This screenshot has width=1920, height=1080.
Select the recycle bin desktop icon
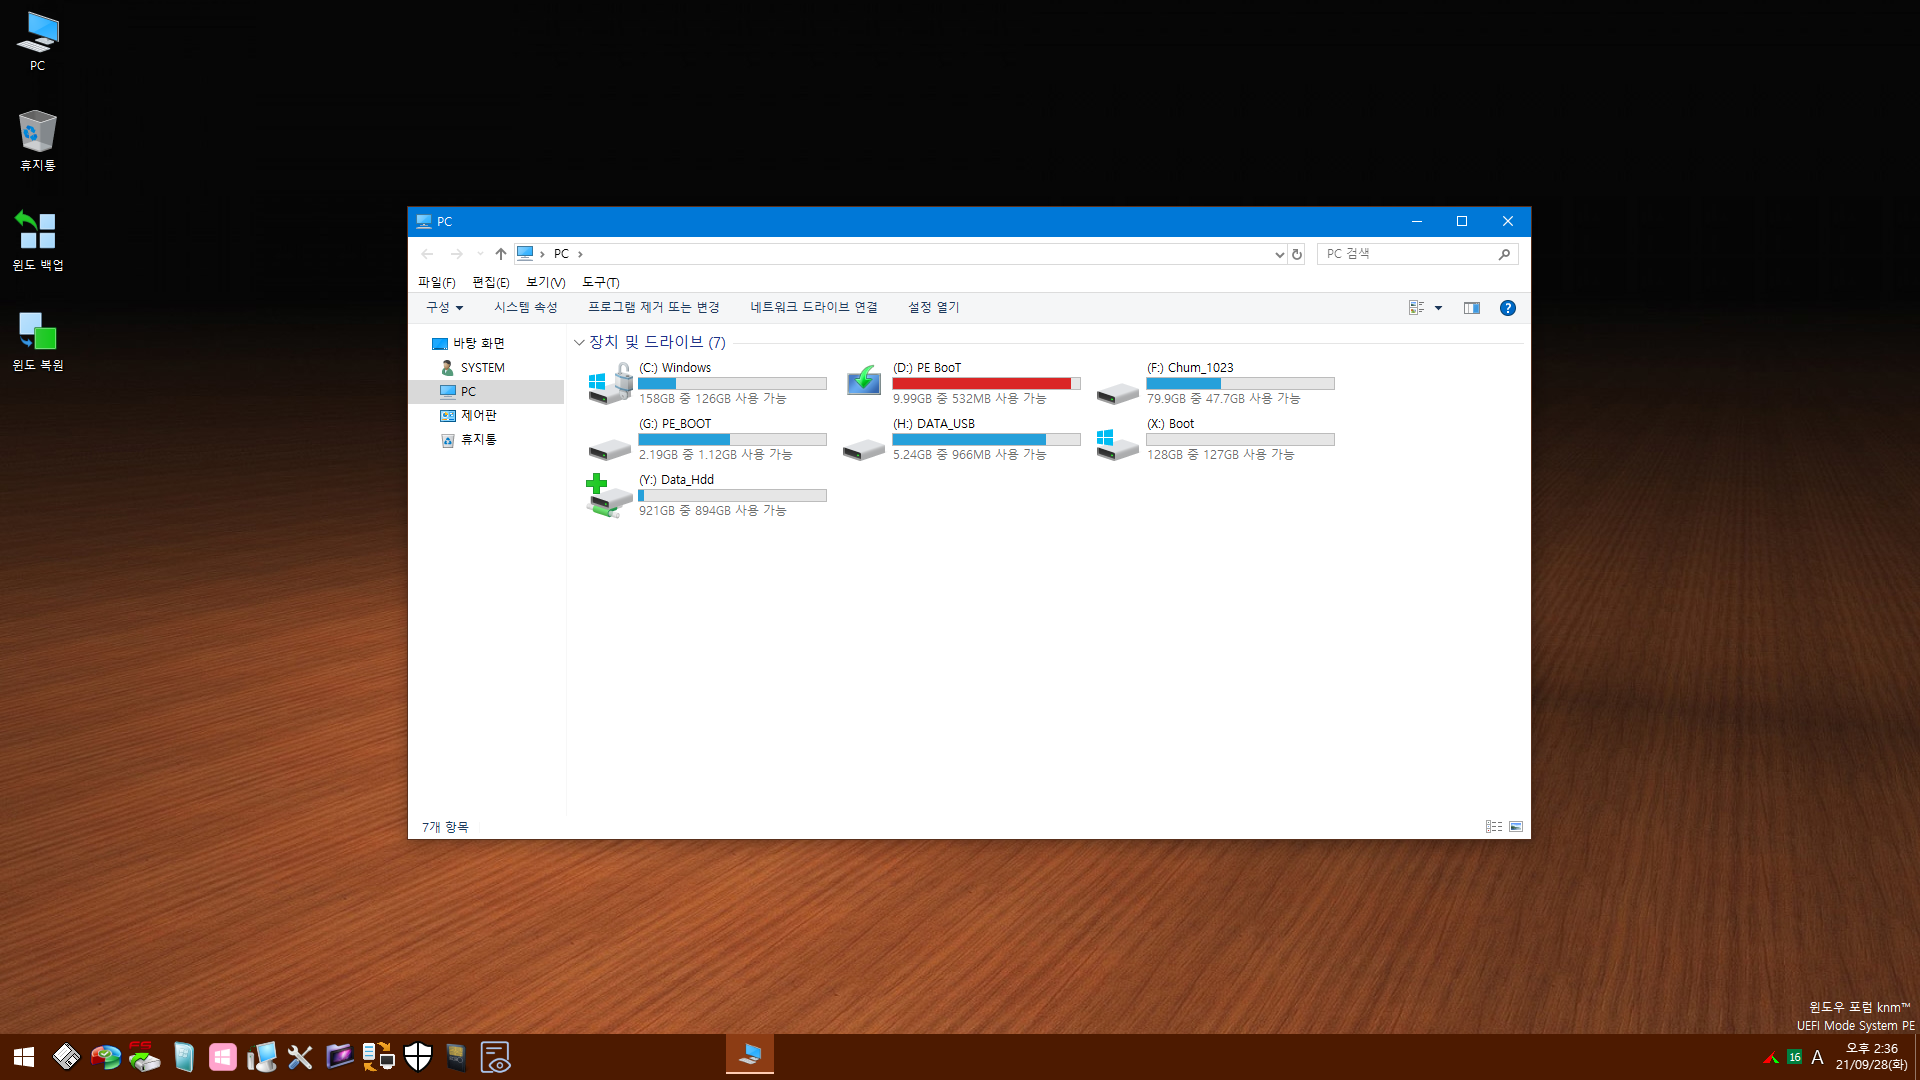tap(37, 140)
